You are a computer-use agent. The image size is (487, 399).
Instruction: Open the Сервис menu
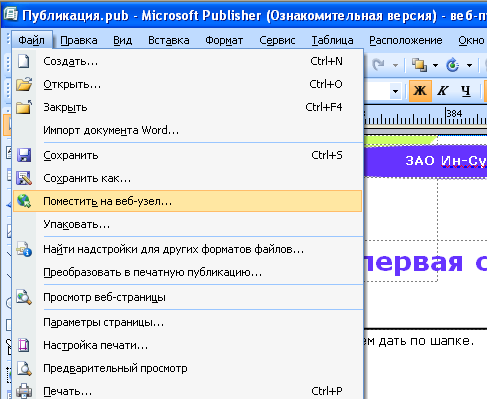point(277,40)
